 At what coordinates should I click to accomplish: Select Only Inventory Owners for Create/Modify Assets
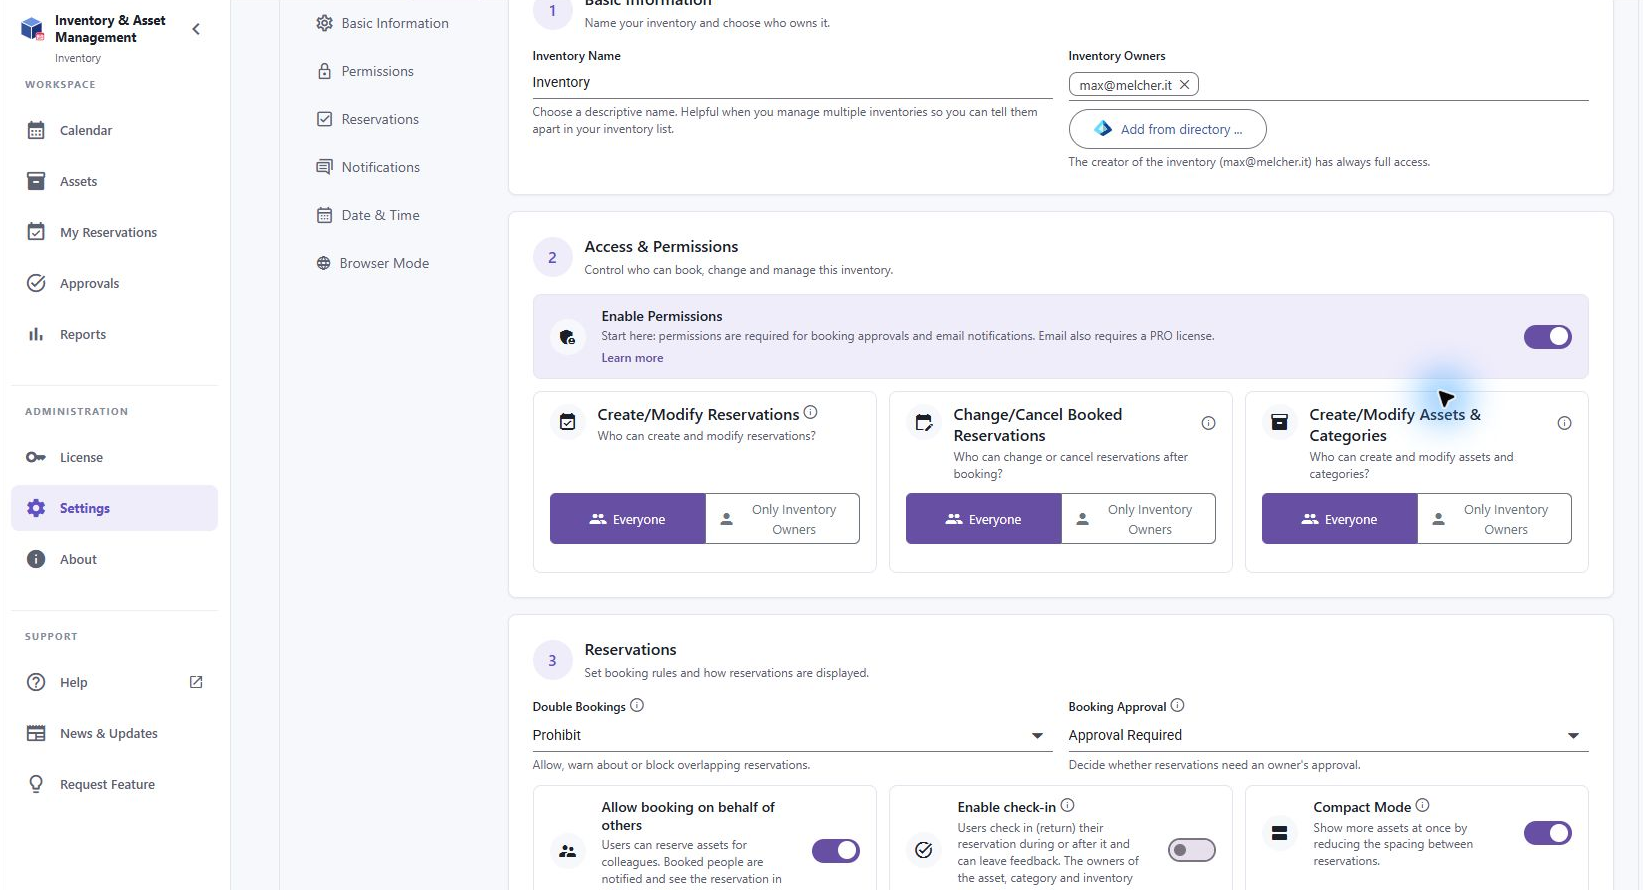point(1494,519)
